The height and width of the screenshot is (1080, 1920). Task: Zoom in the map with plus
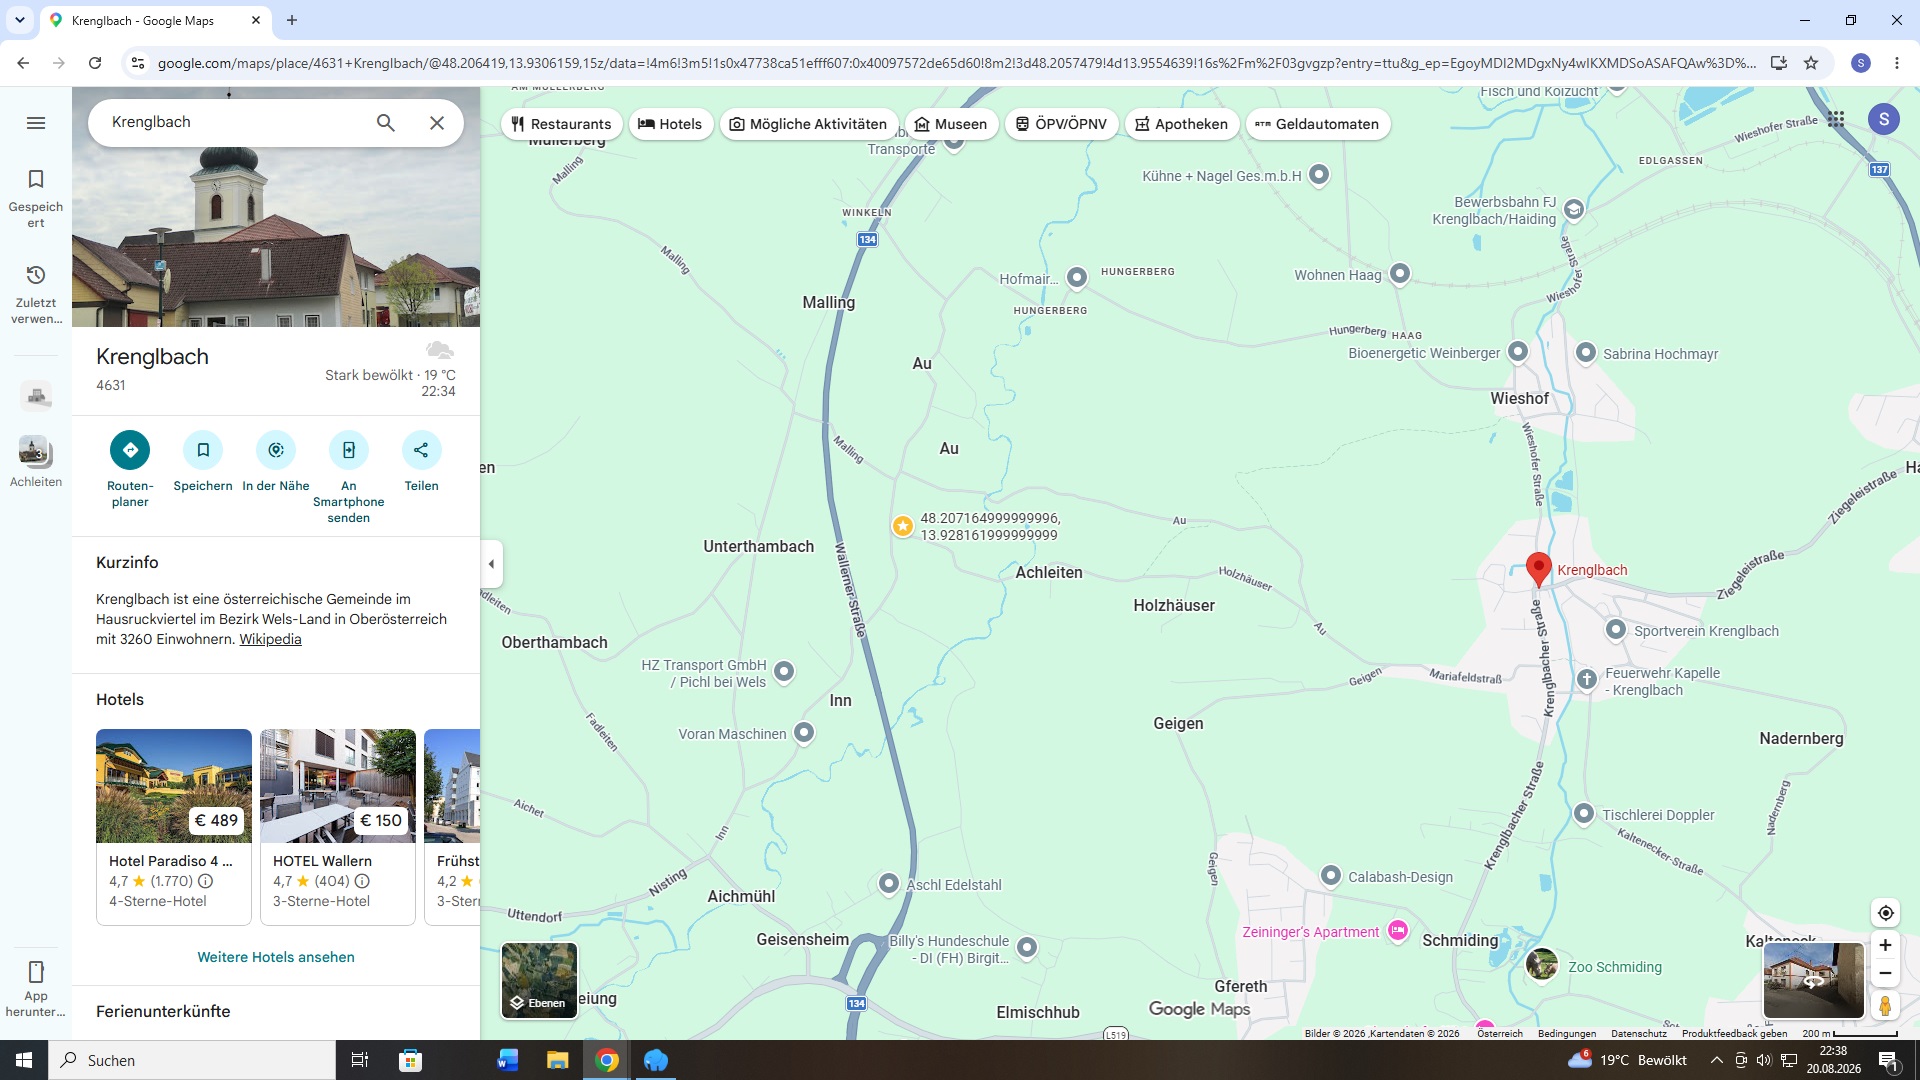[x=1885, y=945]
